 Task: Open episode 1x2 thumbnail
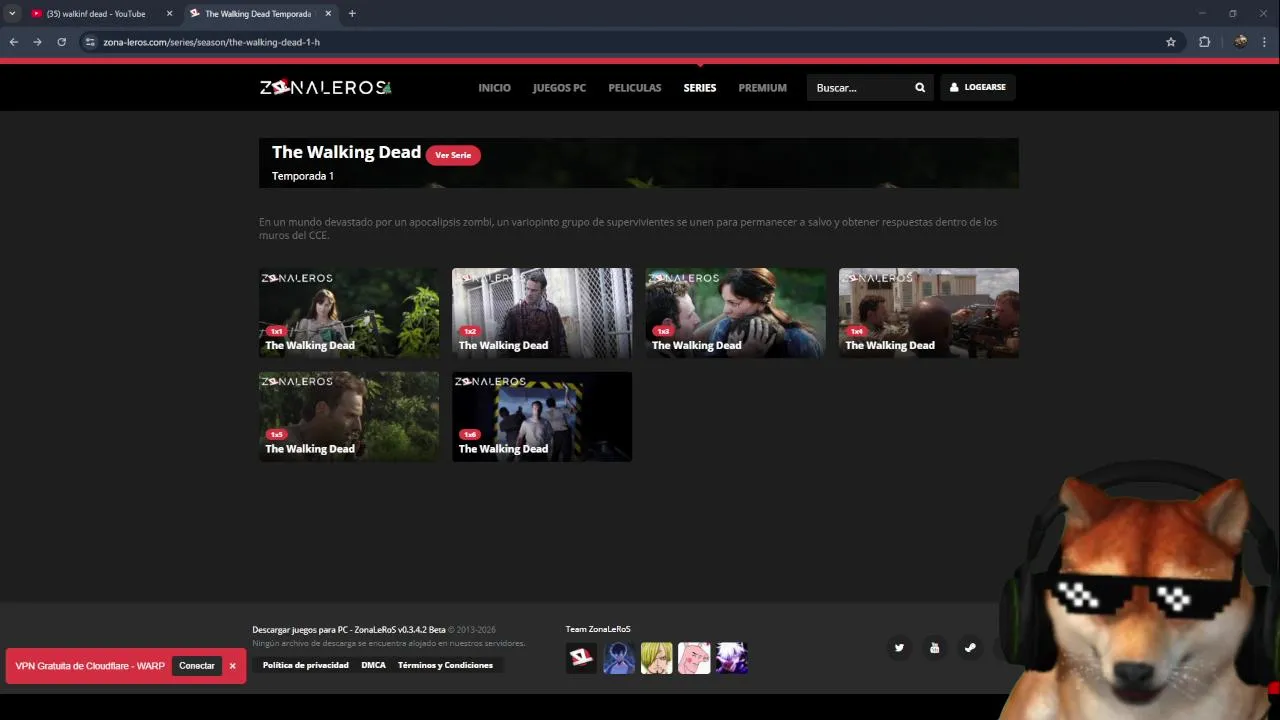(542, 313)
